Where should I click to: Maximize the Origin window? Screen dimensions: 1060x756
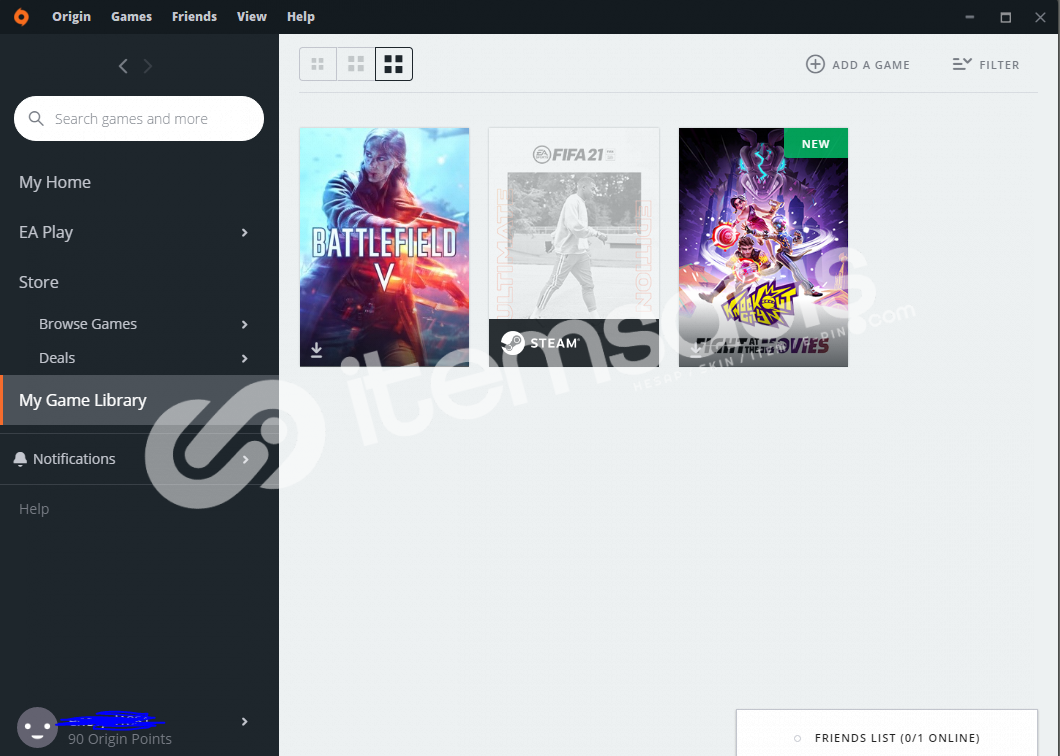[x=1006, y=17]
